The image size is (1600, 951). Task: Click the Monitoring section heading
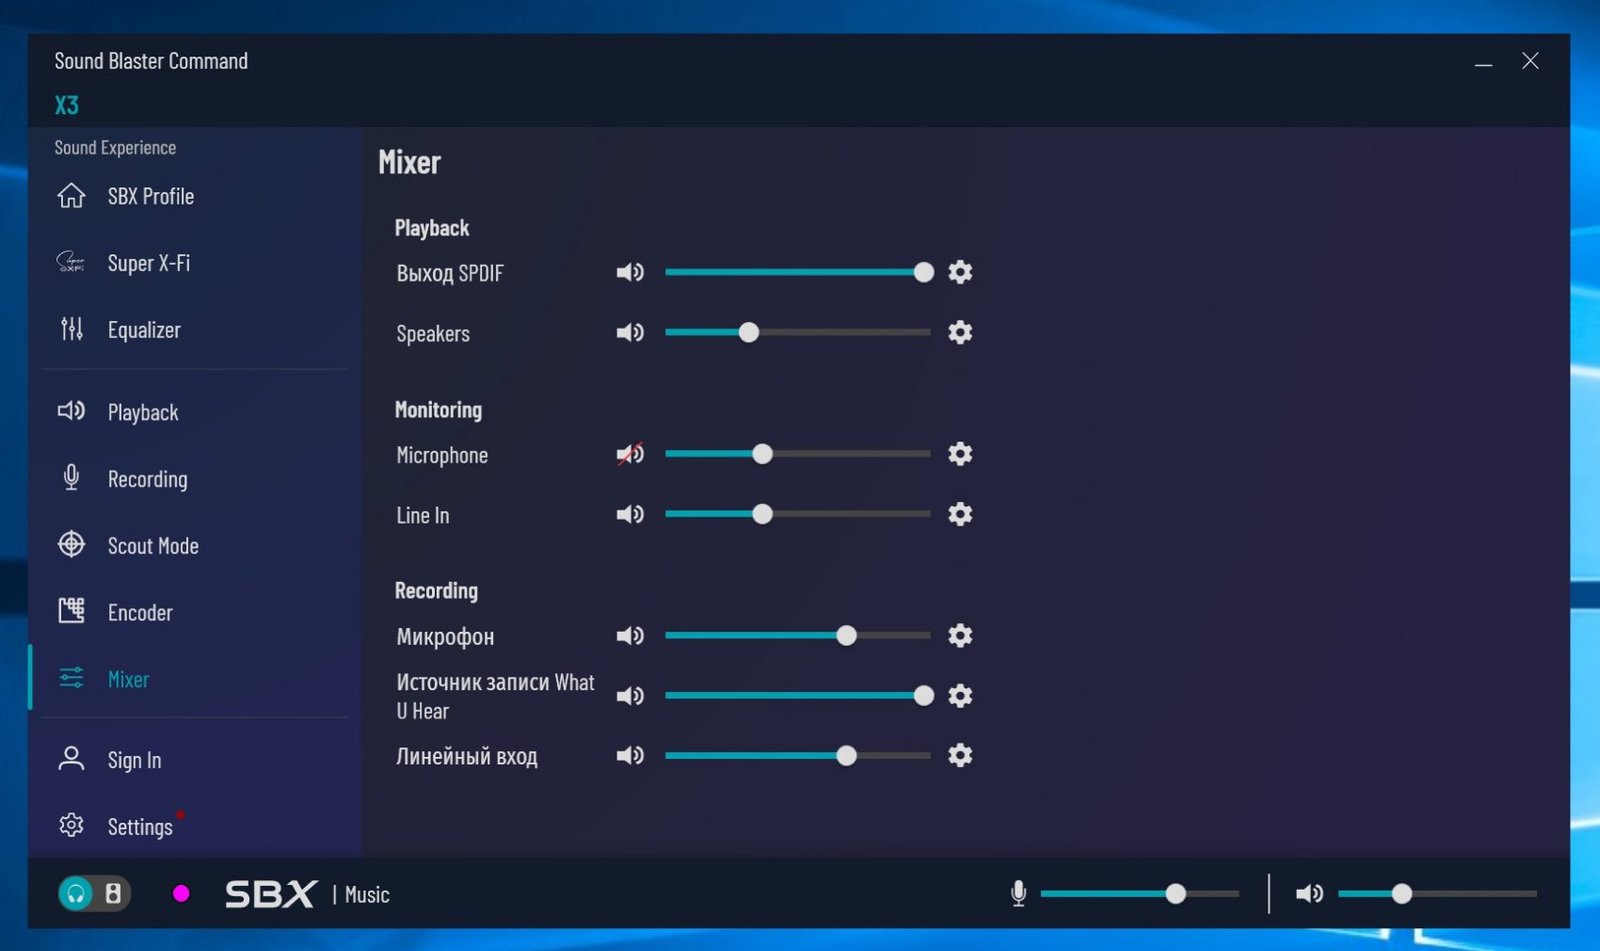(x=438, y=410)
